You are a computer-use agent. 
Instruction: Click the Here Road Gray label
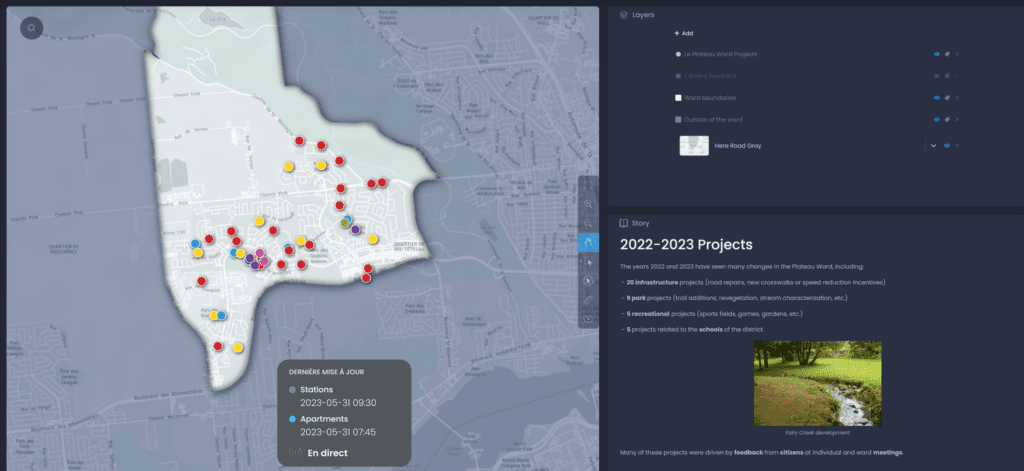click(738, 146)
